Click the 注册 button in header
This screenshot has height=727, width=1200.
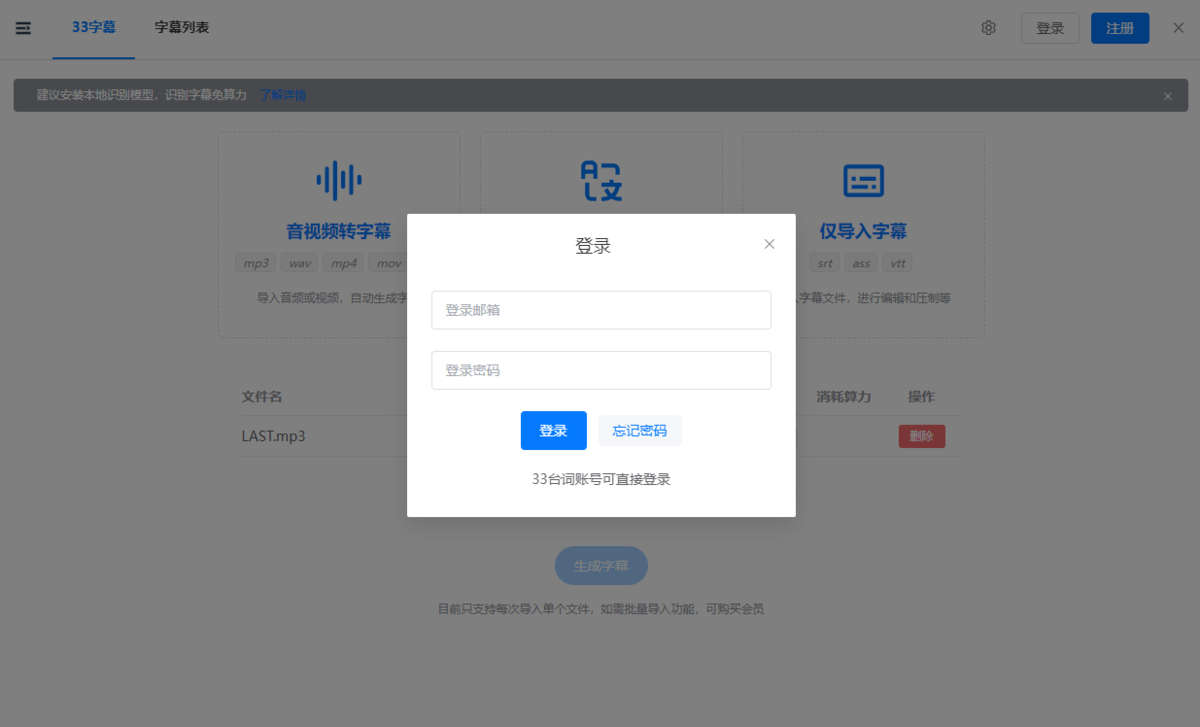click(1120, 28)
